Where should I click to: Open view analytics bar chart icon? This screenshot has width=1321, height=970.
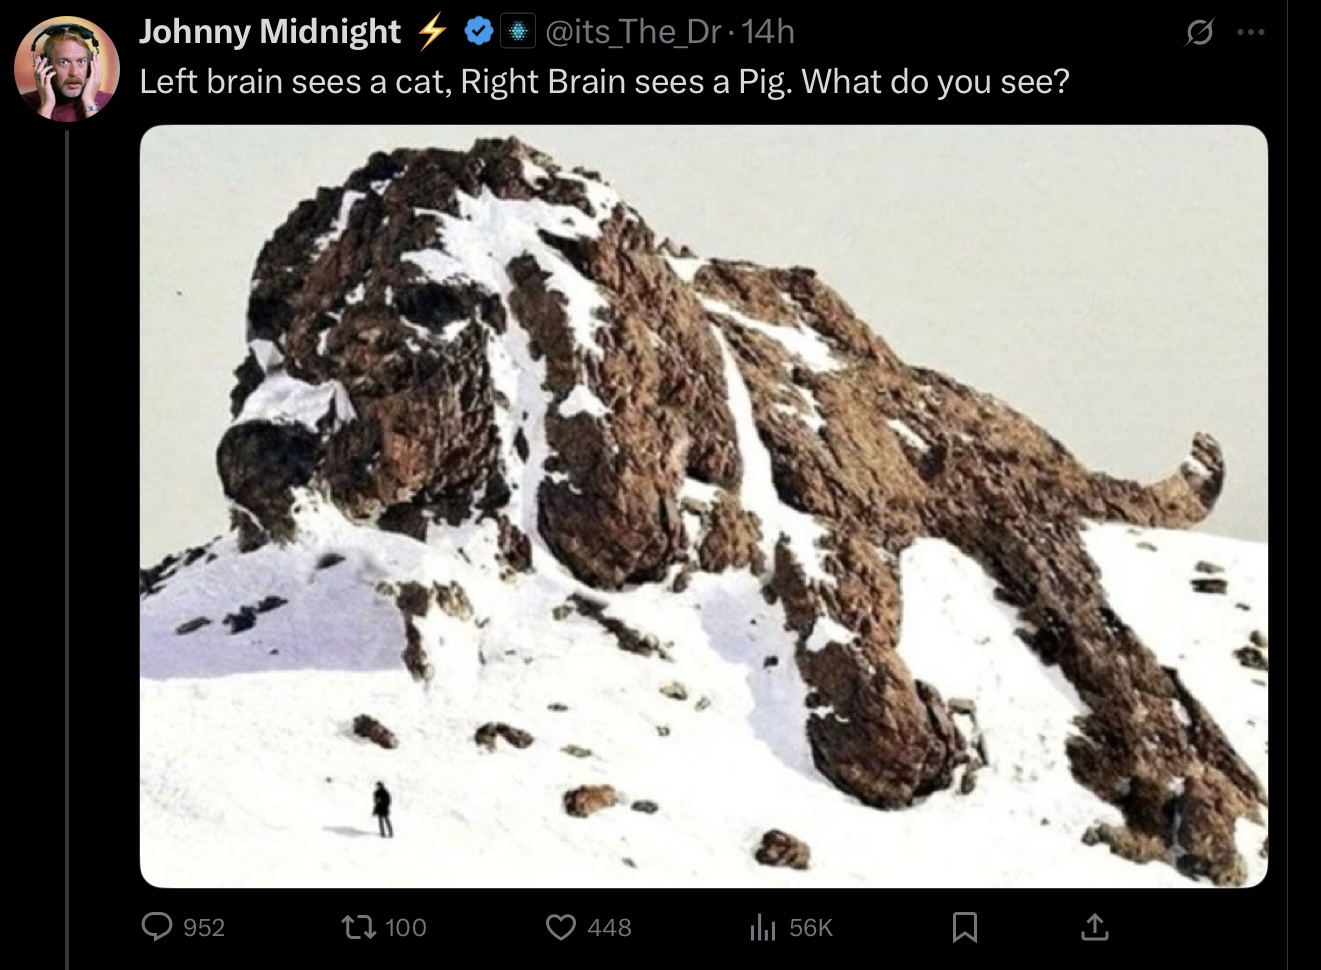click(x=763, y=927)
